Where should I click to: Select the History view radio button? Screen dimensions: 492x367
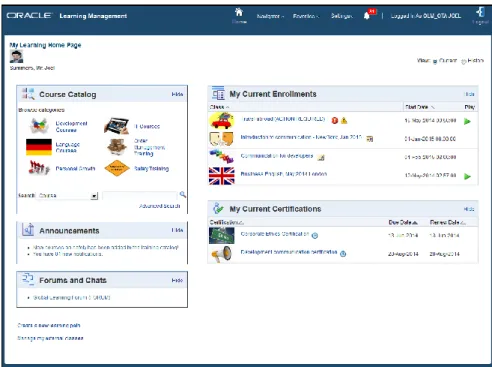pyautogui.click(x=463, y=61)
